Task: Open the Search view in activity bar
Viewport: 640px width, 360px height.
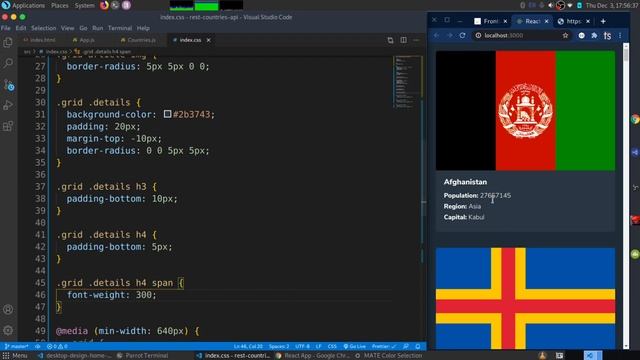Action: click(8, 63)
